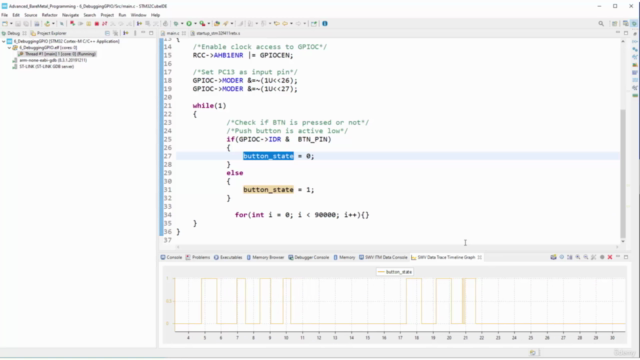640x360 pixels.
Task: Open the Run launch dropdown arrow
Action: click(x=196, y=24)
